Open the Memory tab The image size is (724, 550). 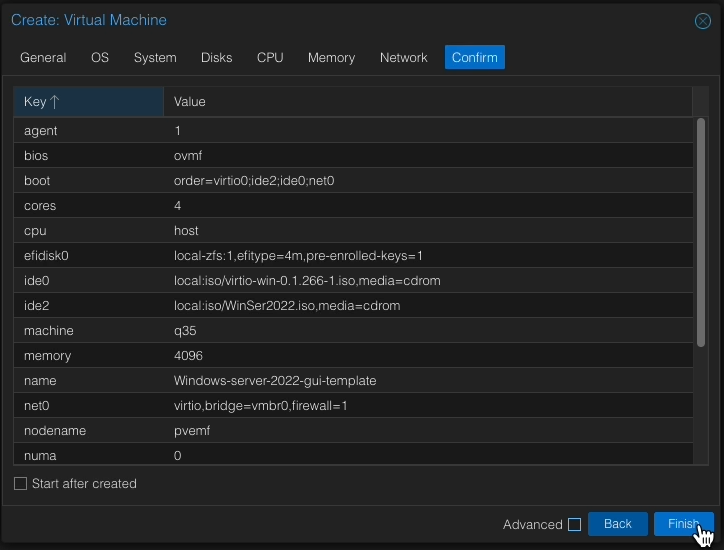[332, 57]
